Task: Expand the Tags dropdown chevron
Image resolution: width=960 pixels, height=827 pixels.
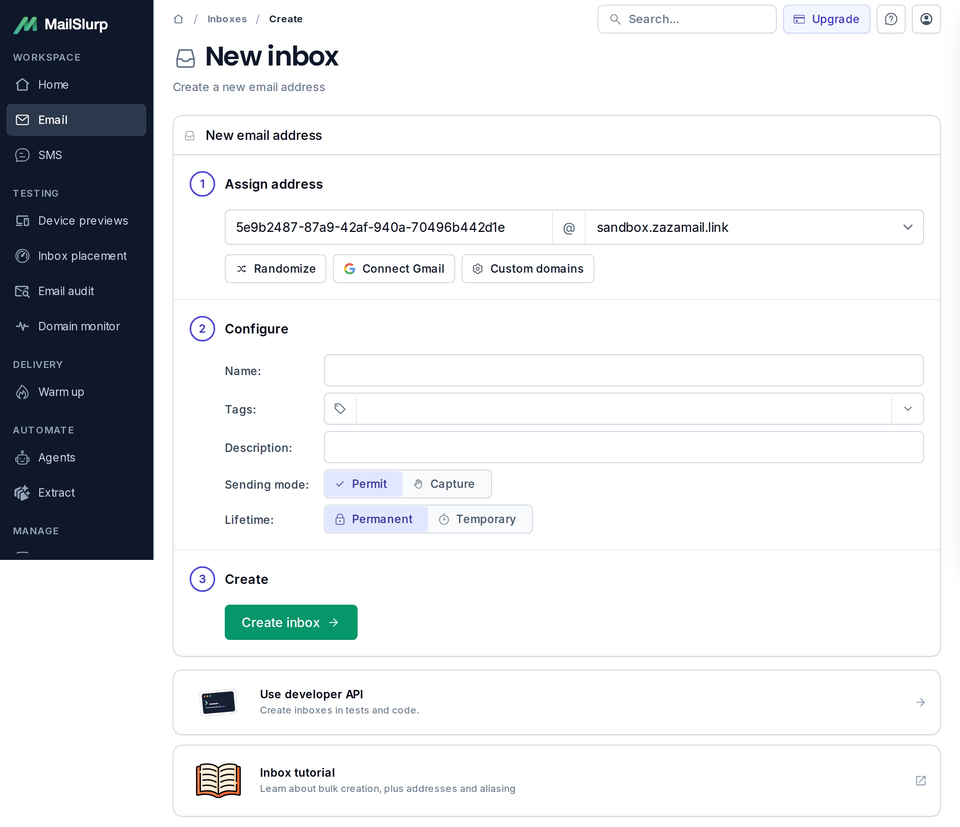Action: 907,408
